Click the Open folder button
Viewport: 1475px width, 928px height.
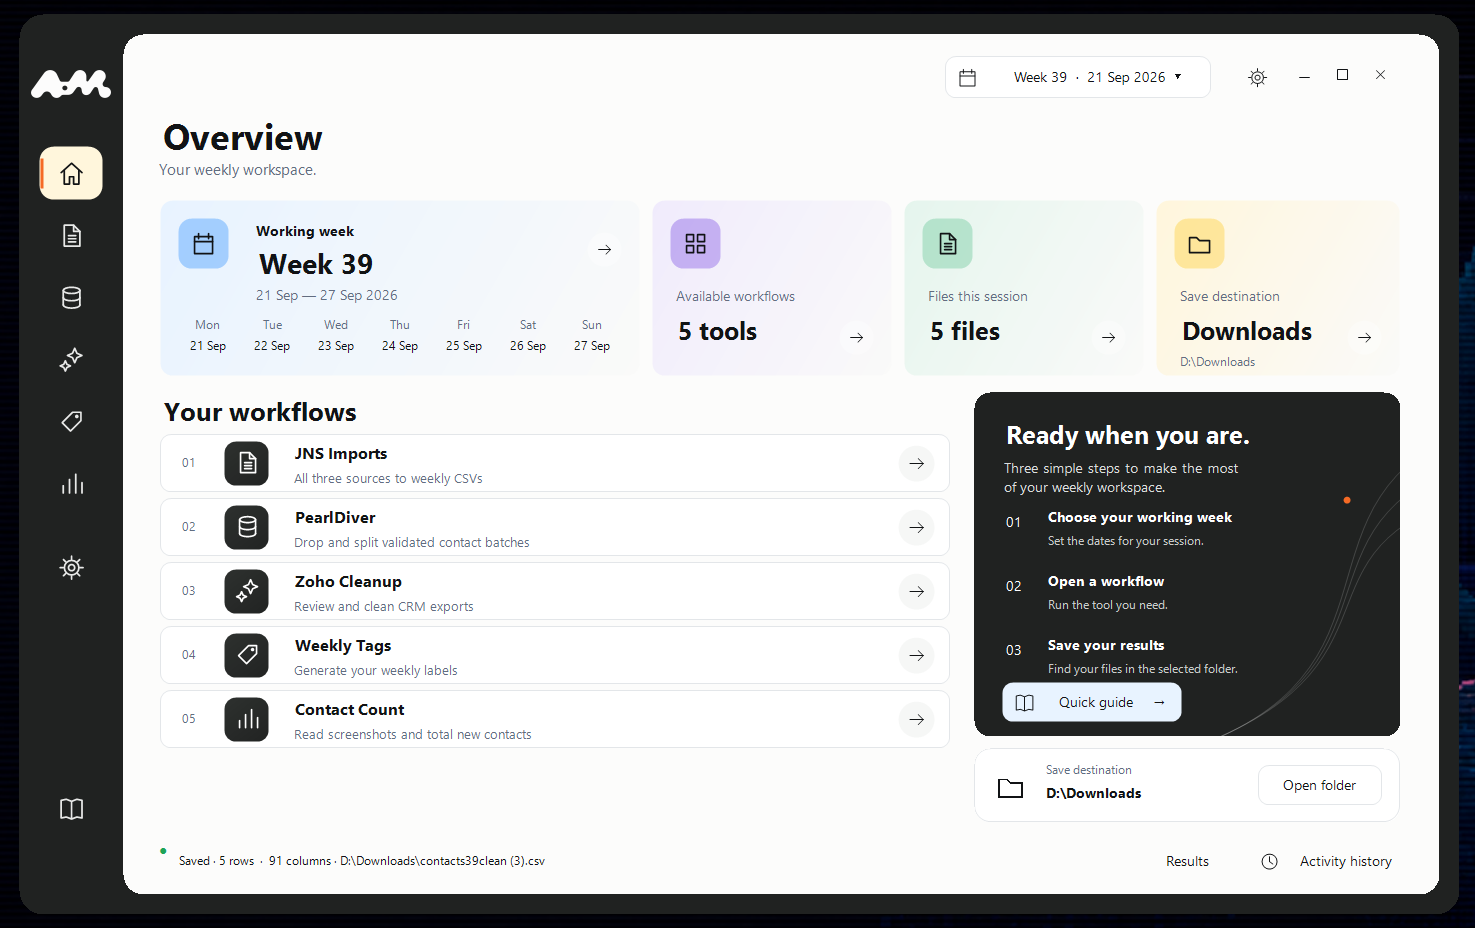[1320, 785]
